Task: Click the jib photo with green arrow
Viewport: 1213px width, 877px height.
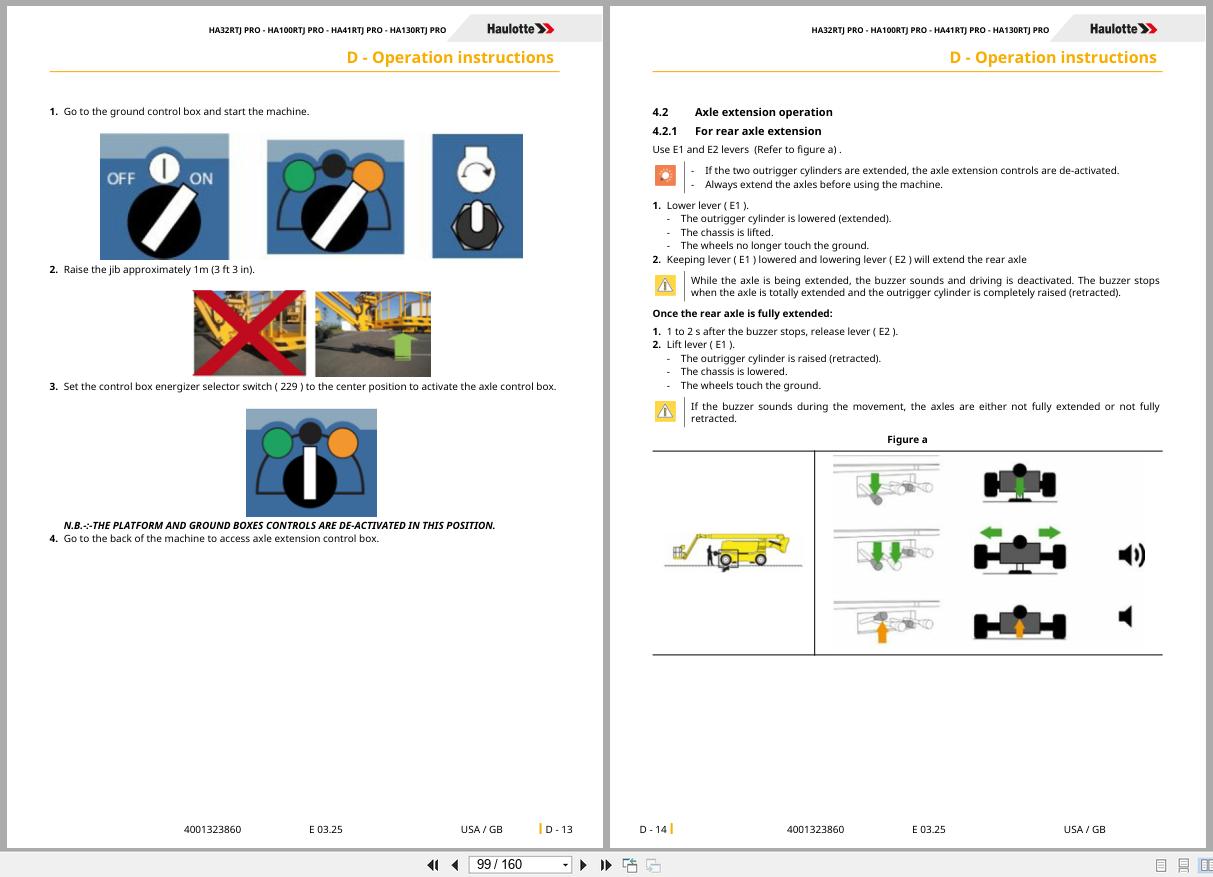Action: tap(373, 334)
